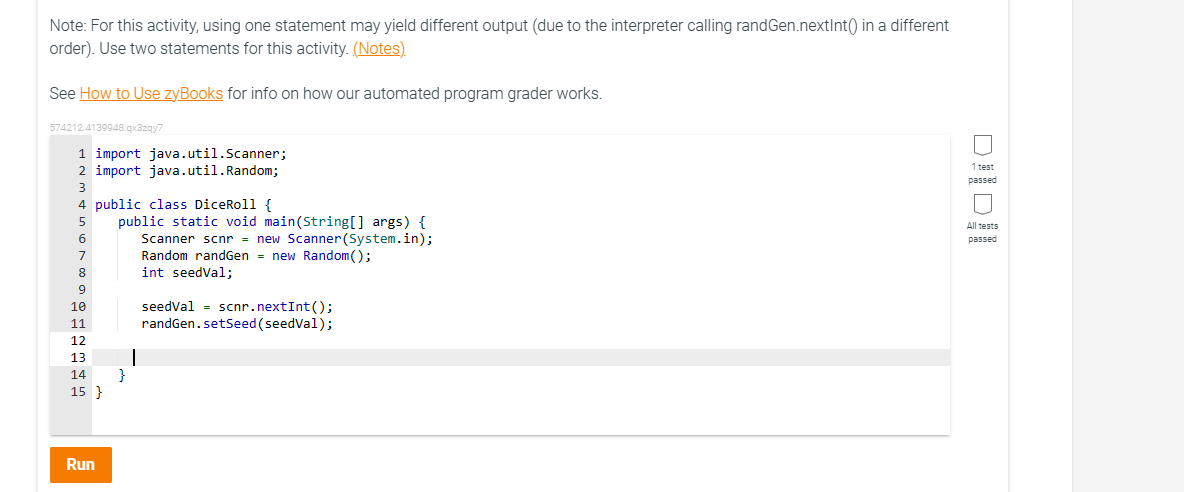Click the import java.util.Random line
Screen dimensions: 1184x492
pyautogui.click(x=186, y=171)
